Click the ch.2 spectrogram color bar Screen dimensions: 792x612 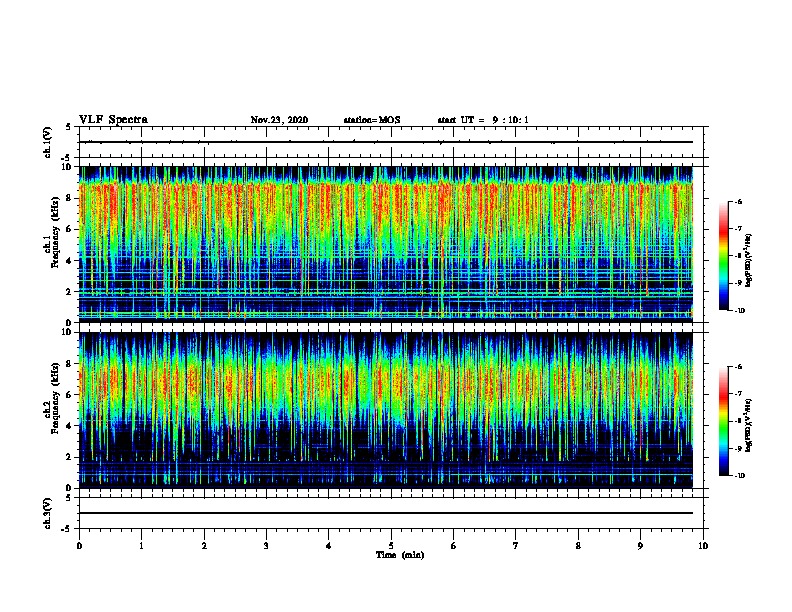[723, 421]
